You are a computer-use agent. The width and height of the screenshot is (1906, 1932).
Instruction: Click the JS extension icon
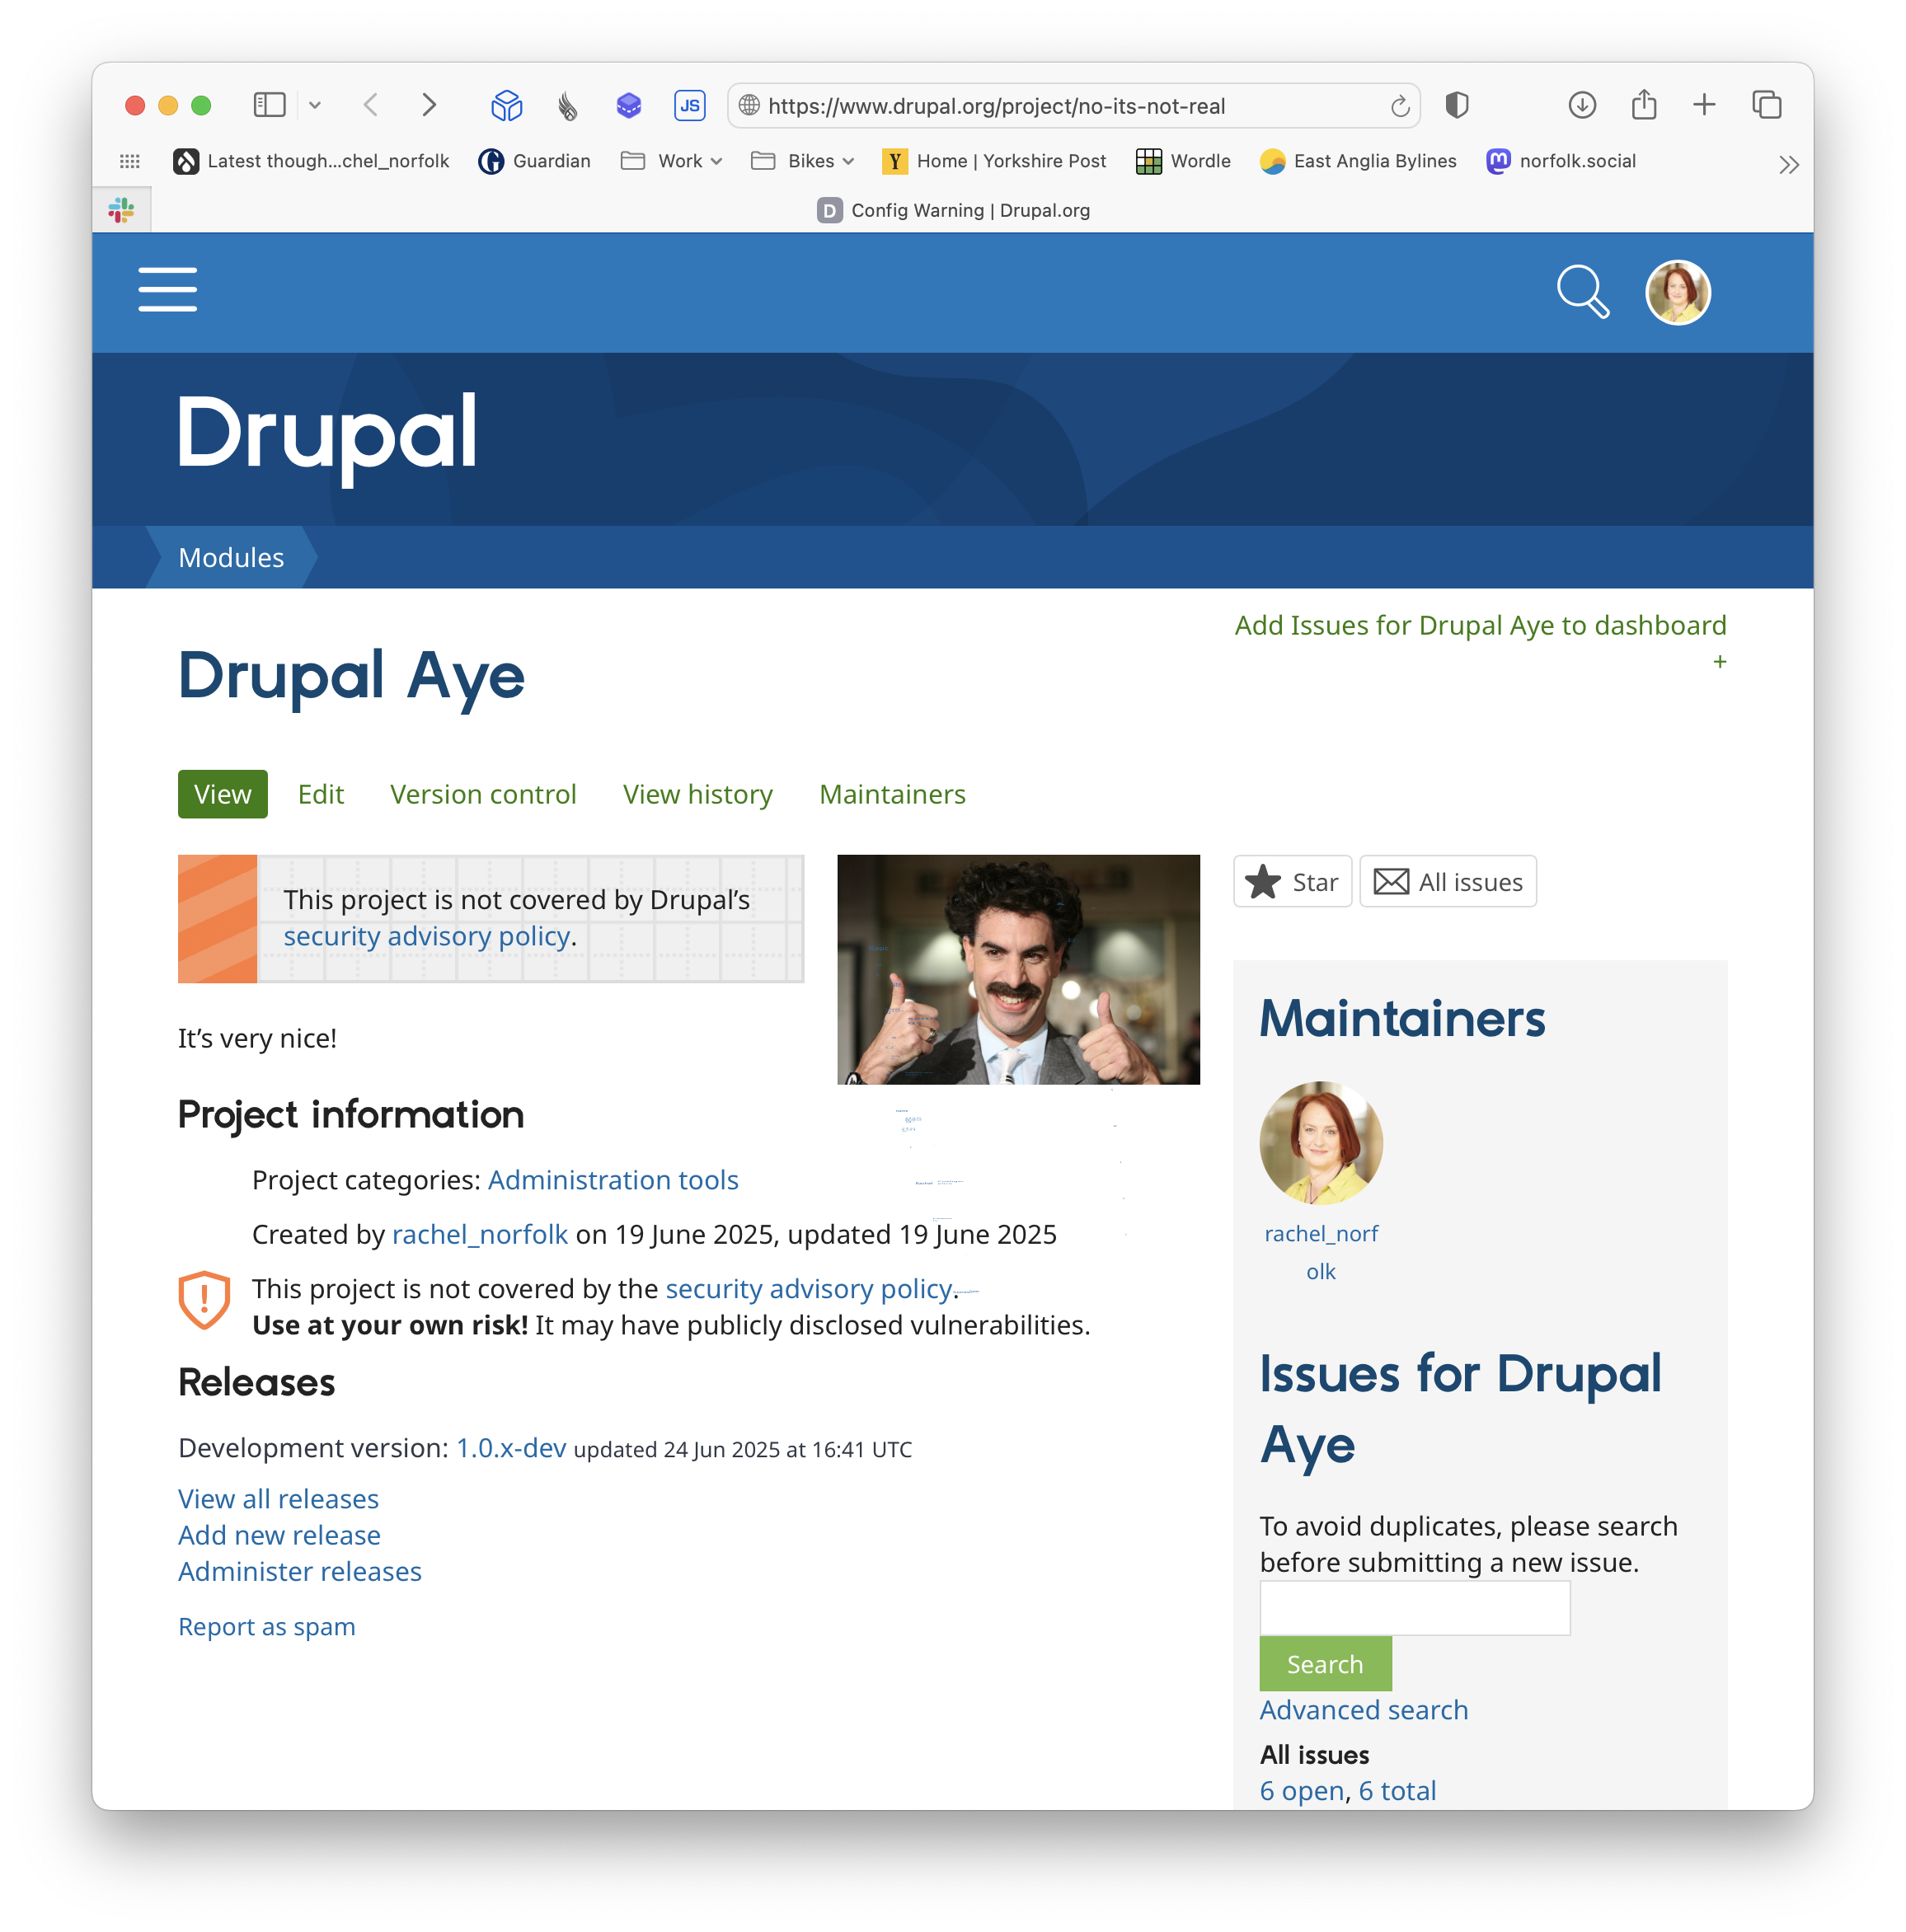(689, 105)
